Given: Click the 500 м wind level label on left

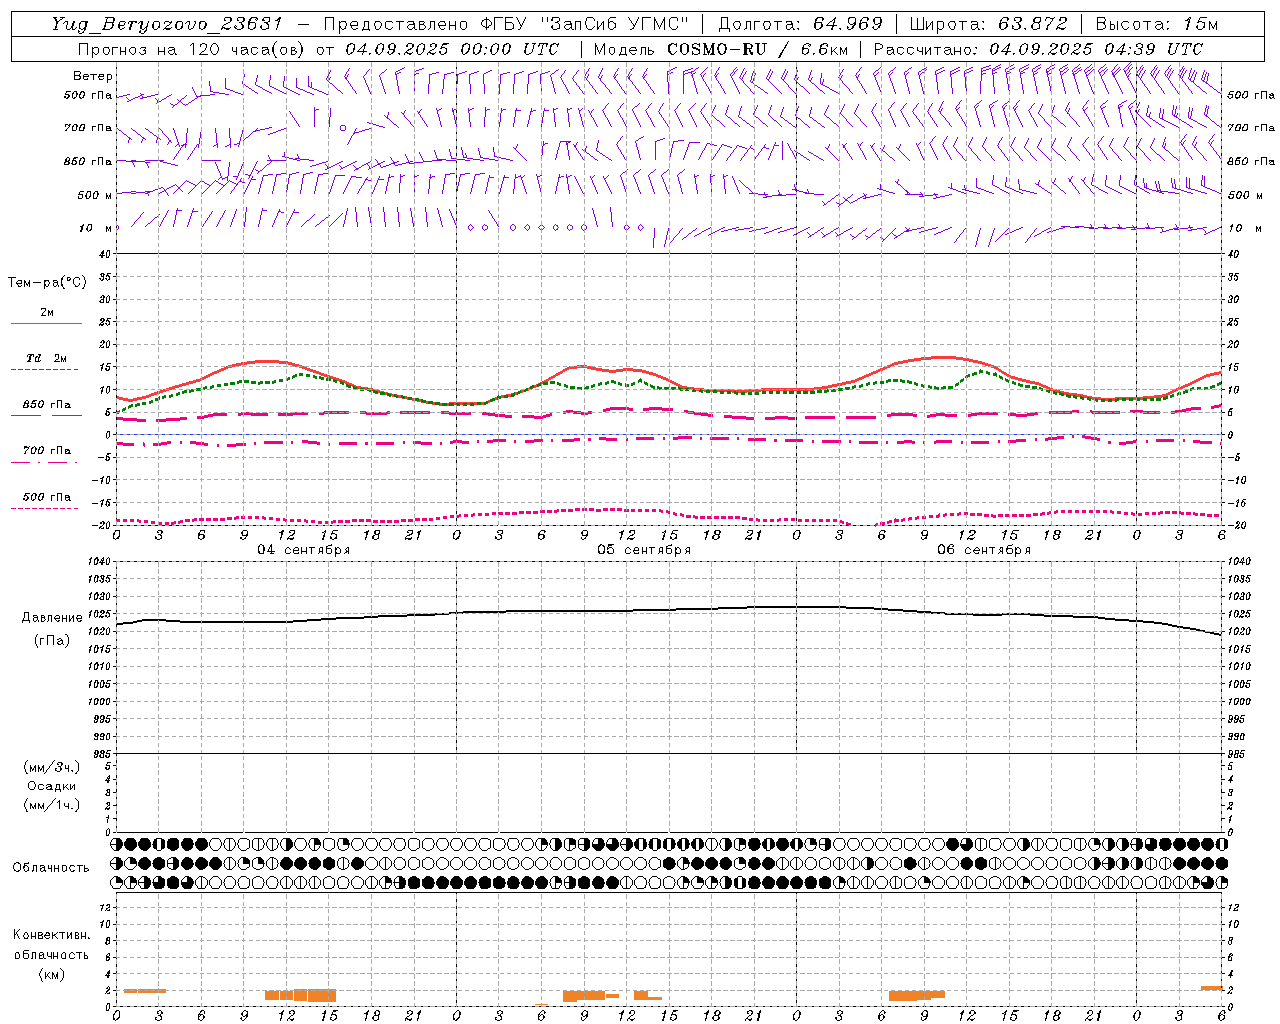Looking at the screenshot, I should pyautogui.click(x=95, y=195).
